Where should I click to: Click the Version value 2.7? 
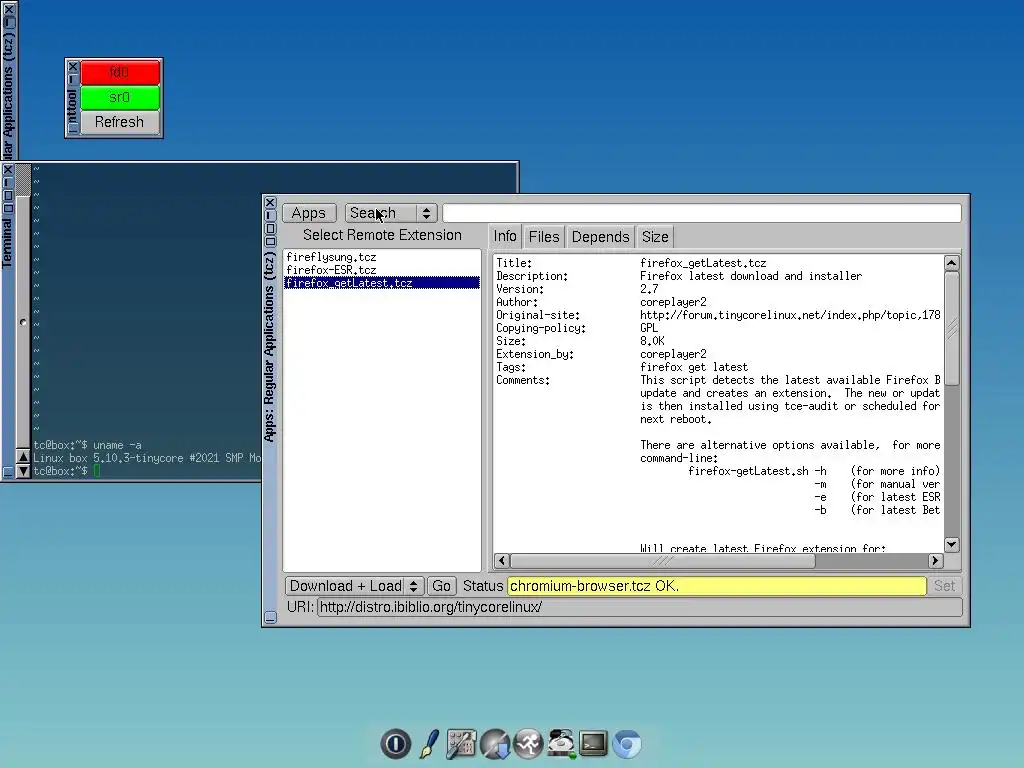[649, 289]
